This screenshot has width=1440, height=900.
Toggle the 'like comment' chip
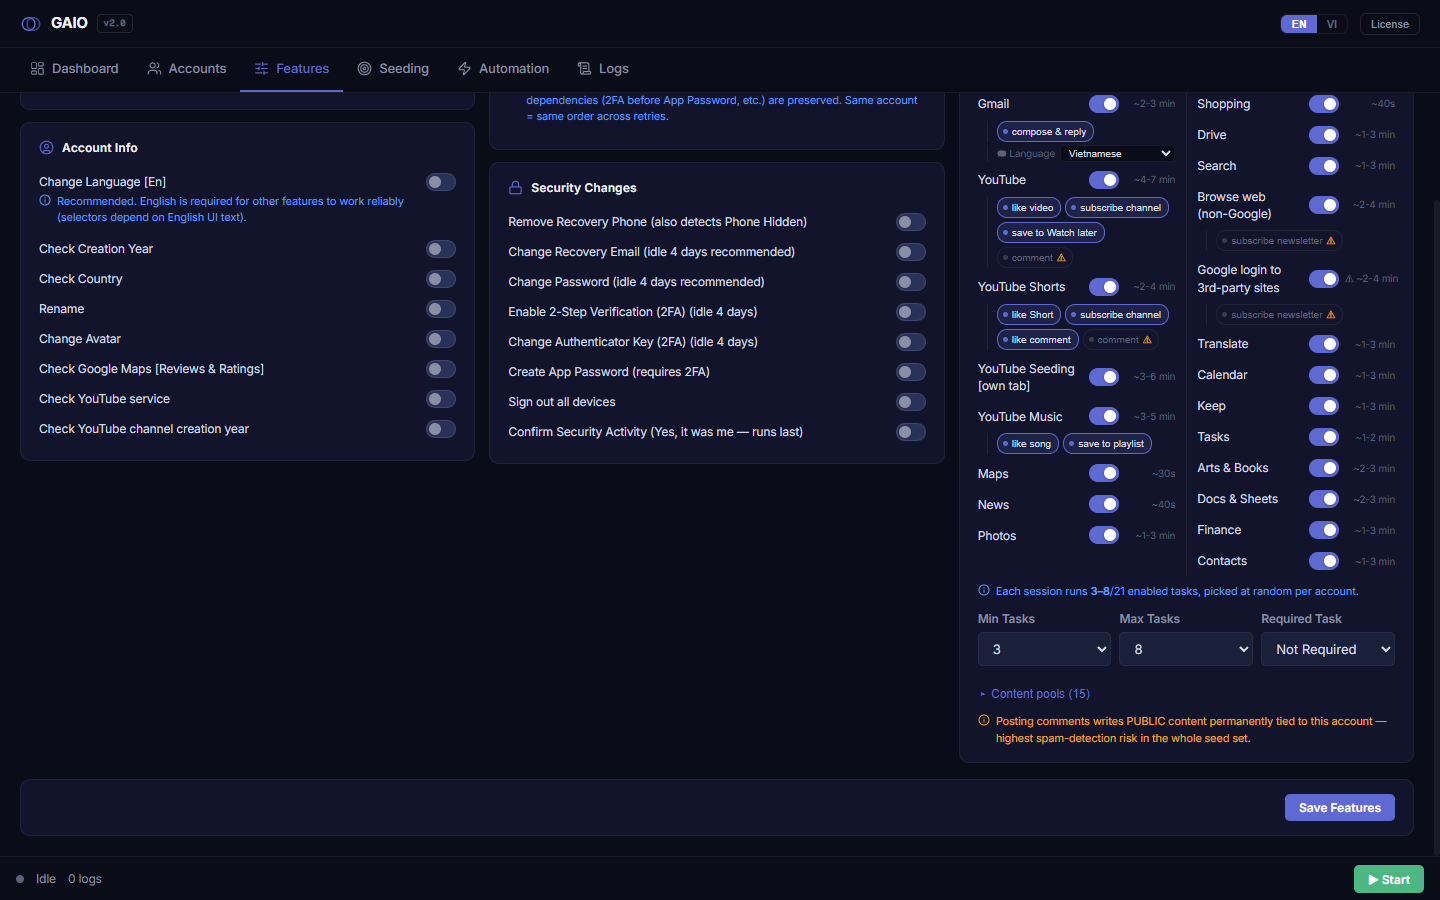point(1038,340)
